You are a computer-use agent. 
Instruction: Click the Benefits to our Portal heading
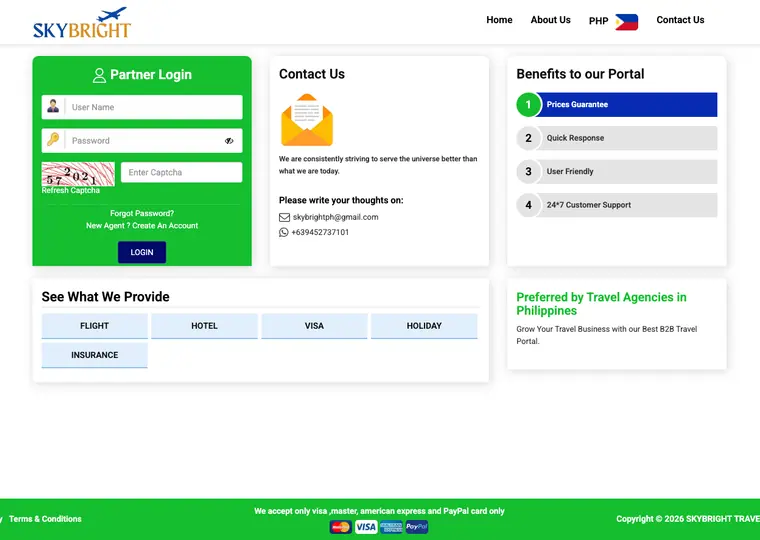point(580,74)
